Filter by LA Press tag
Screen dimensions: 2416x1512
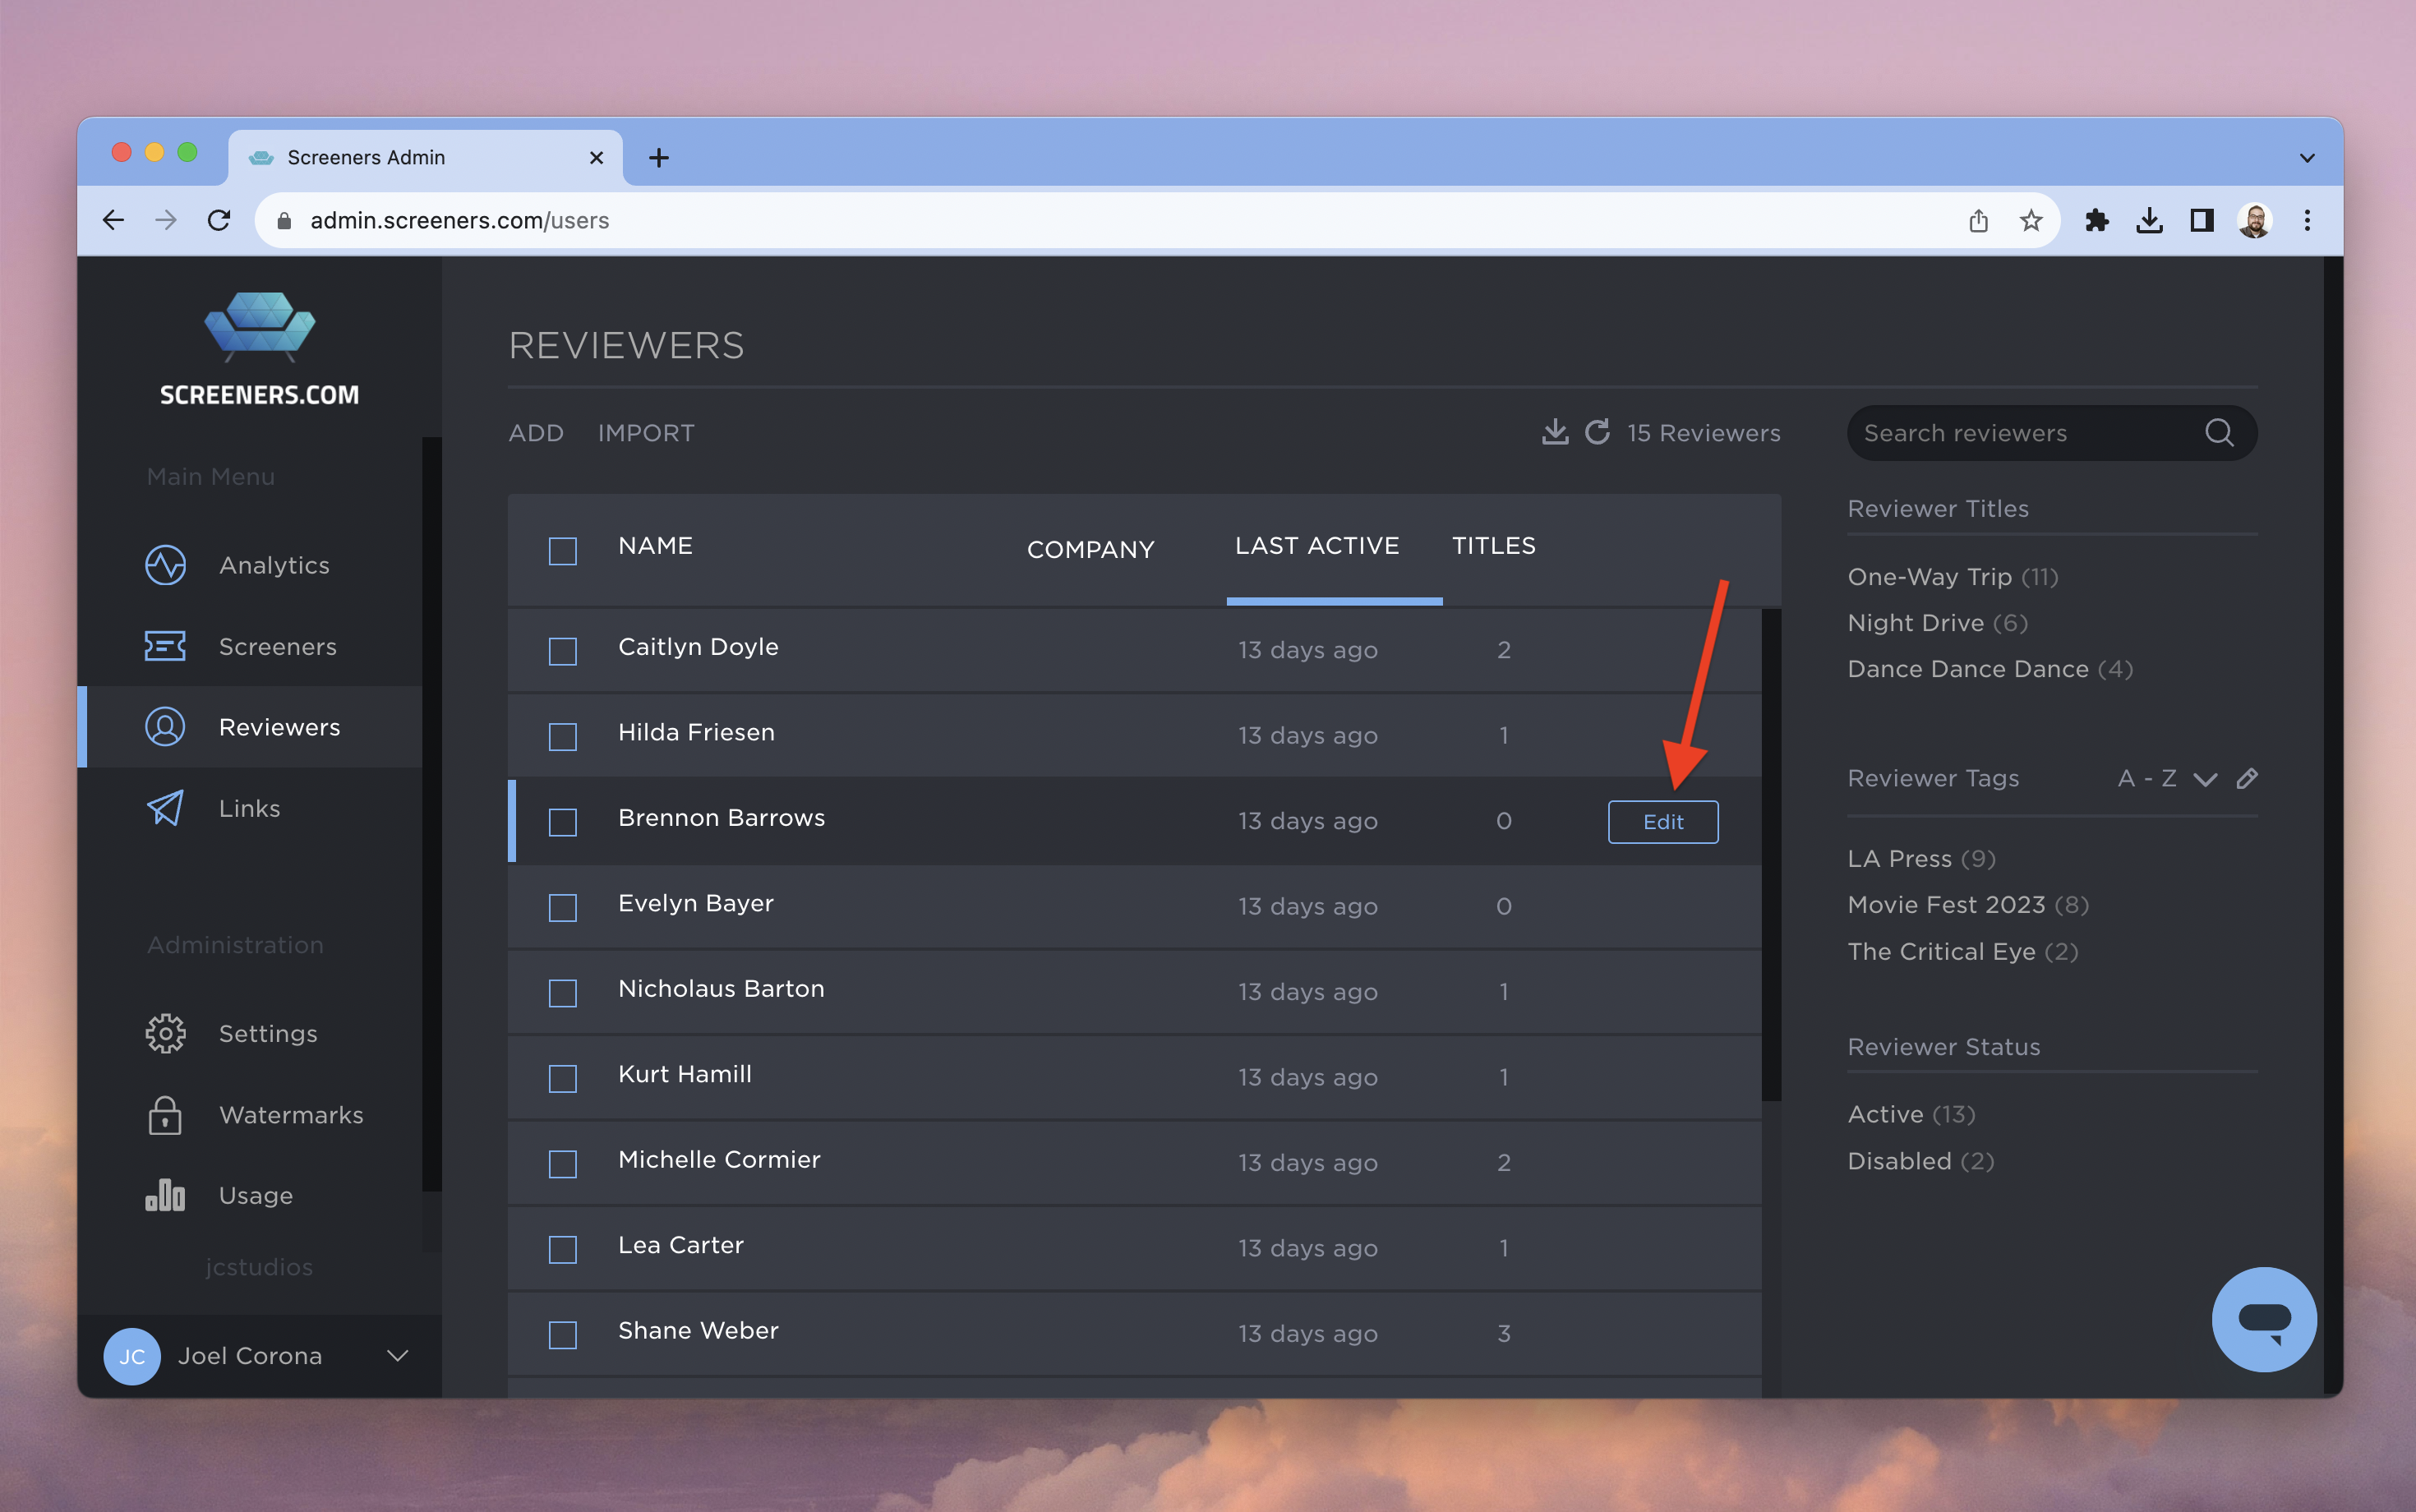pos(1921,859)
